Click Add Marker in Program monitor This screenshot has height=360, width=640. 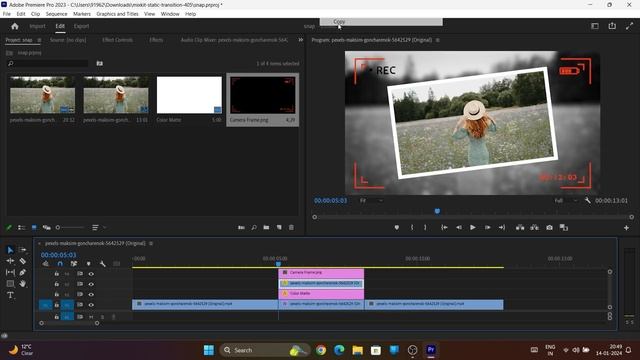tap(397, 228)
